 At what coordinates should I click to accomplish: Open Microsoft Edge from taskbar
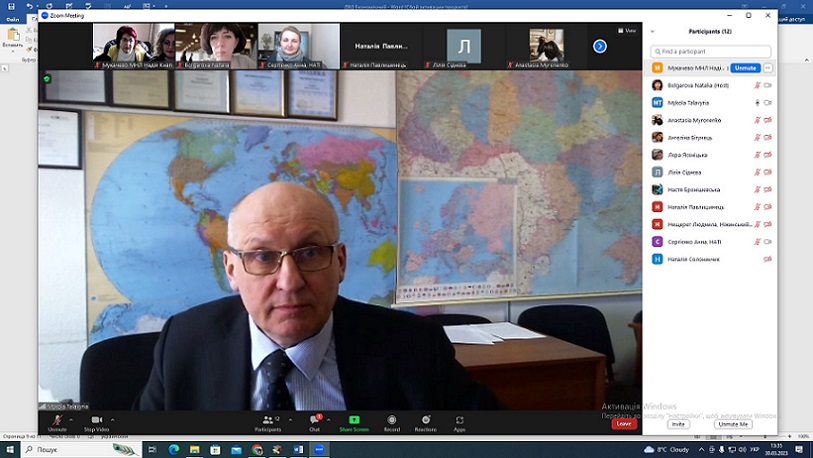coord(174,450)
